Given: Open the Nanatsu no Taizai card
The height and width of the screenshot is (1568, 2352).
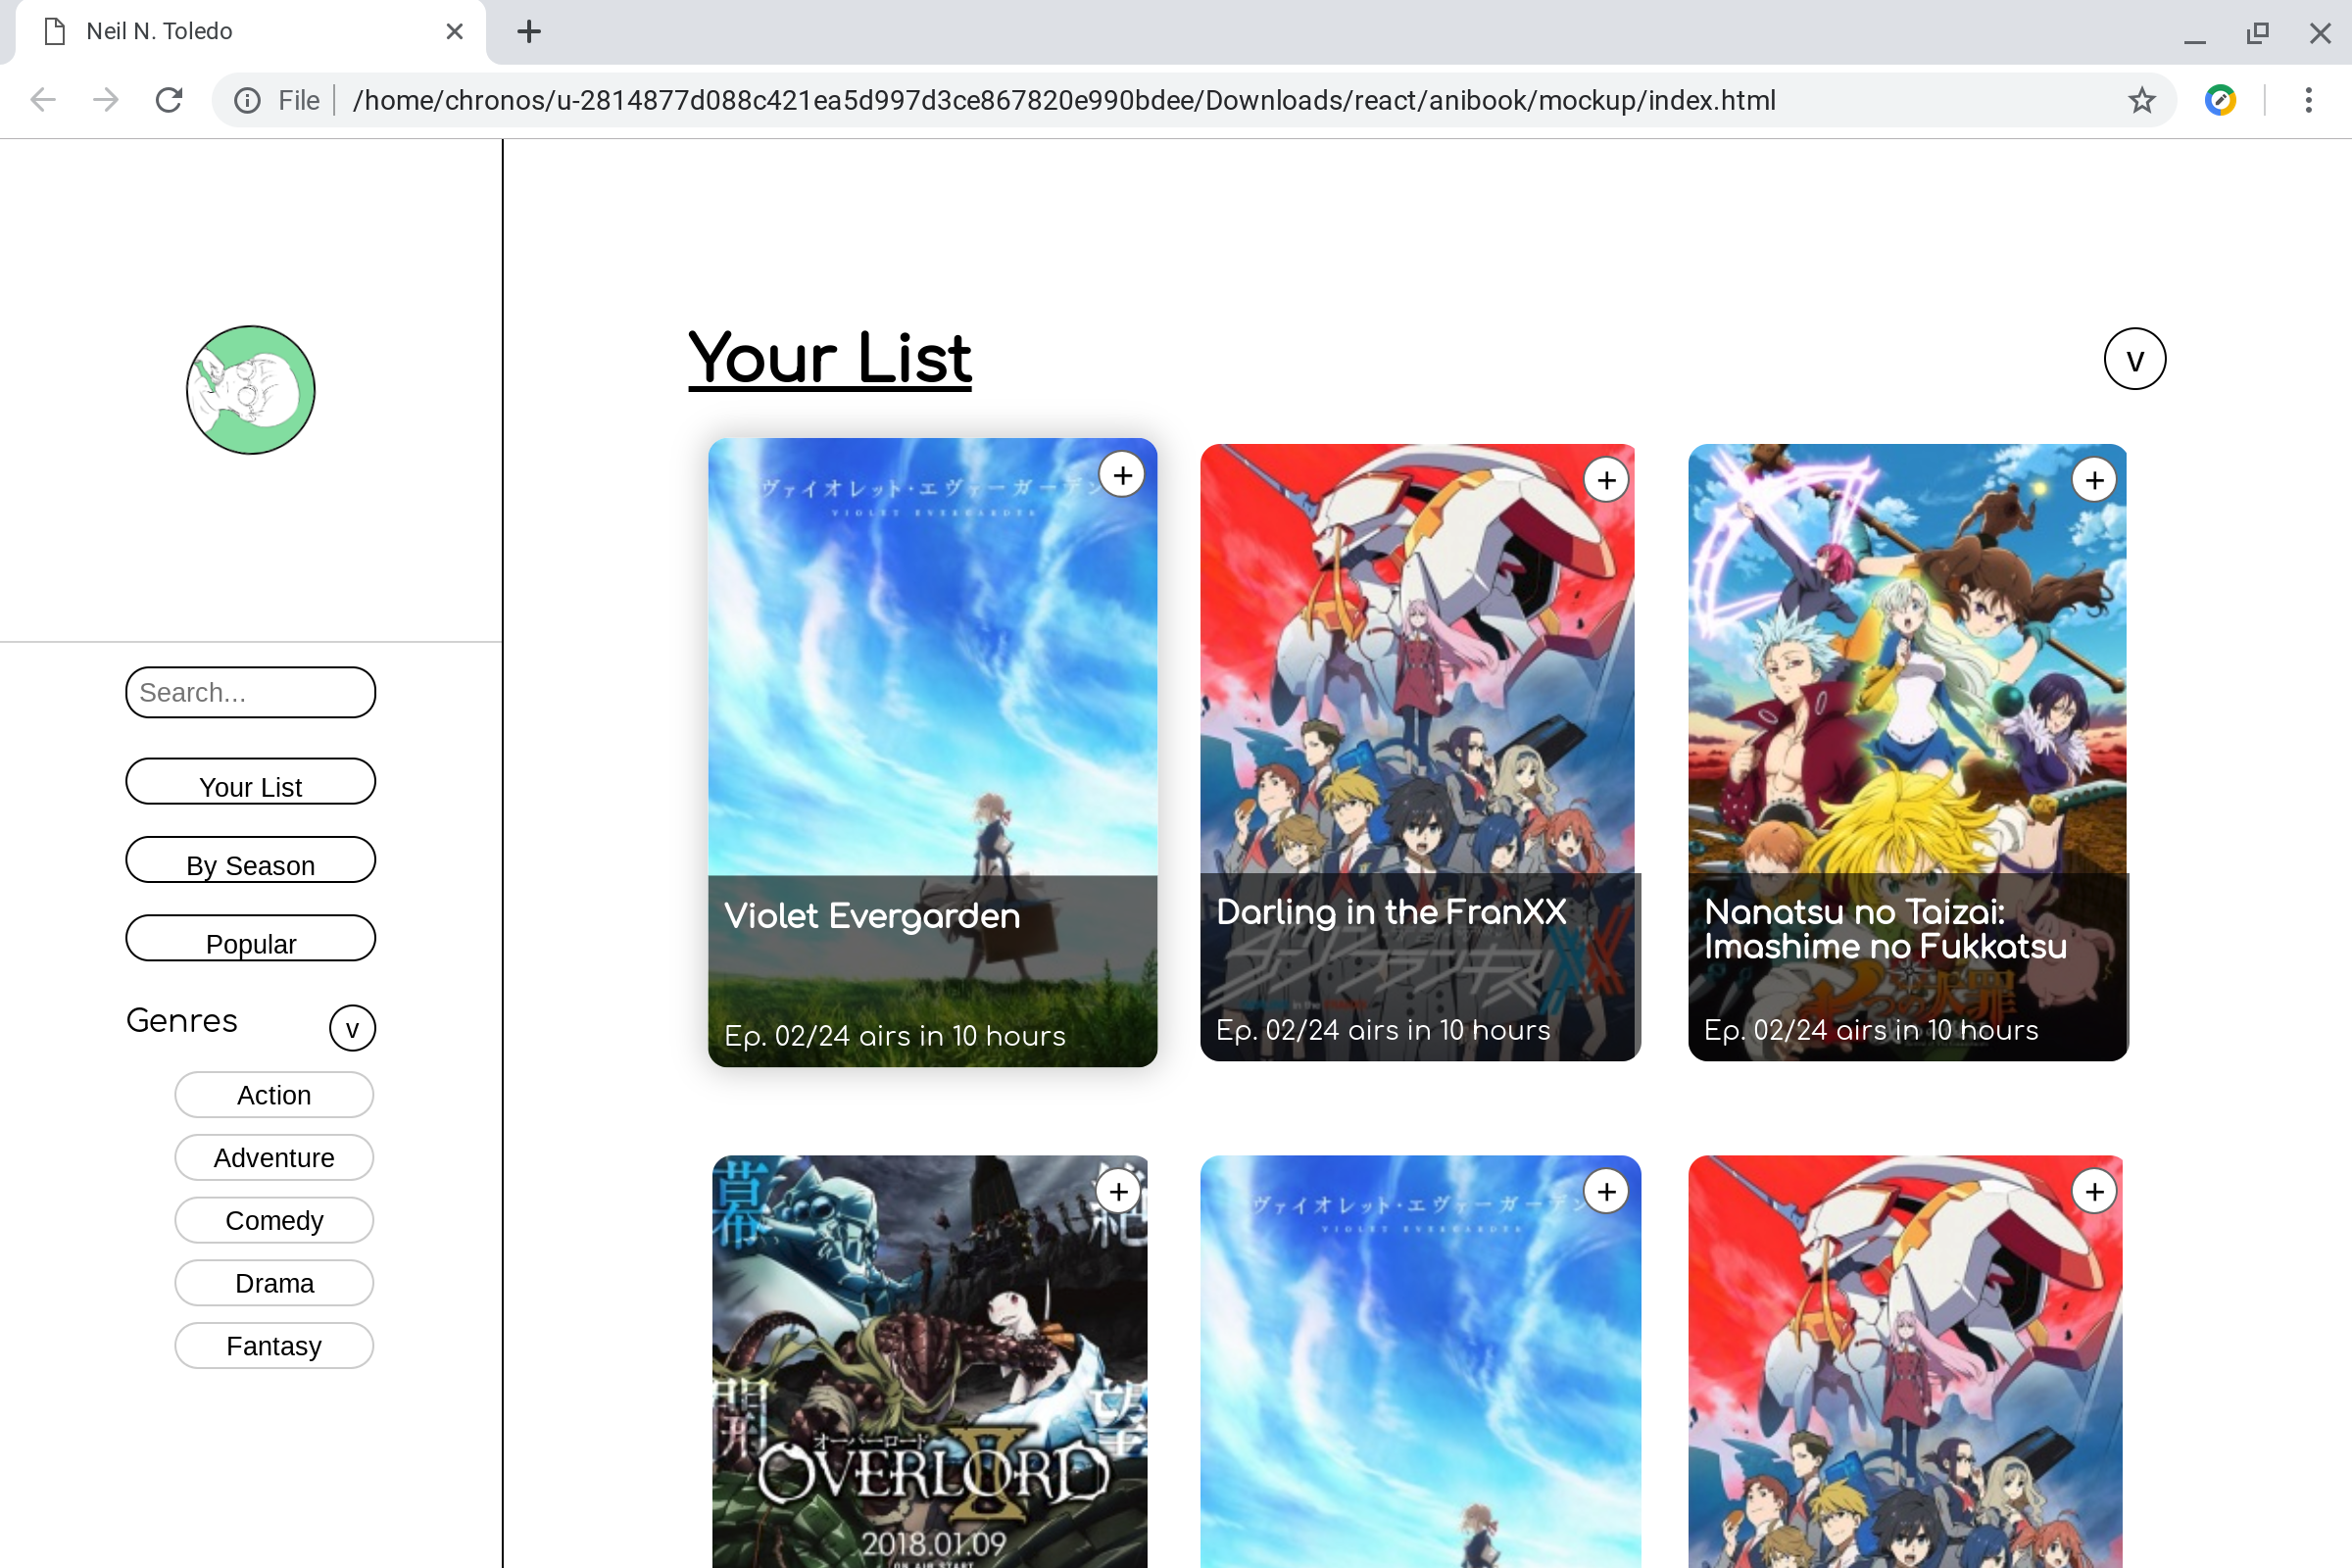Looking at the screenshot, I should (x=1908, y=752).
